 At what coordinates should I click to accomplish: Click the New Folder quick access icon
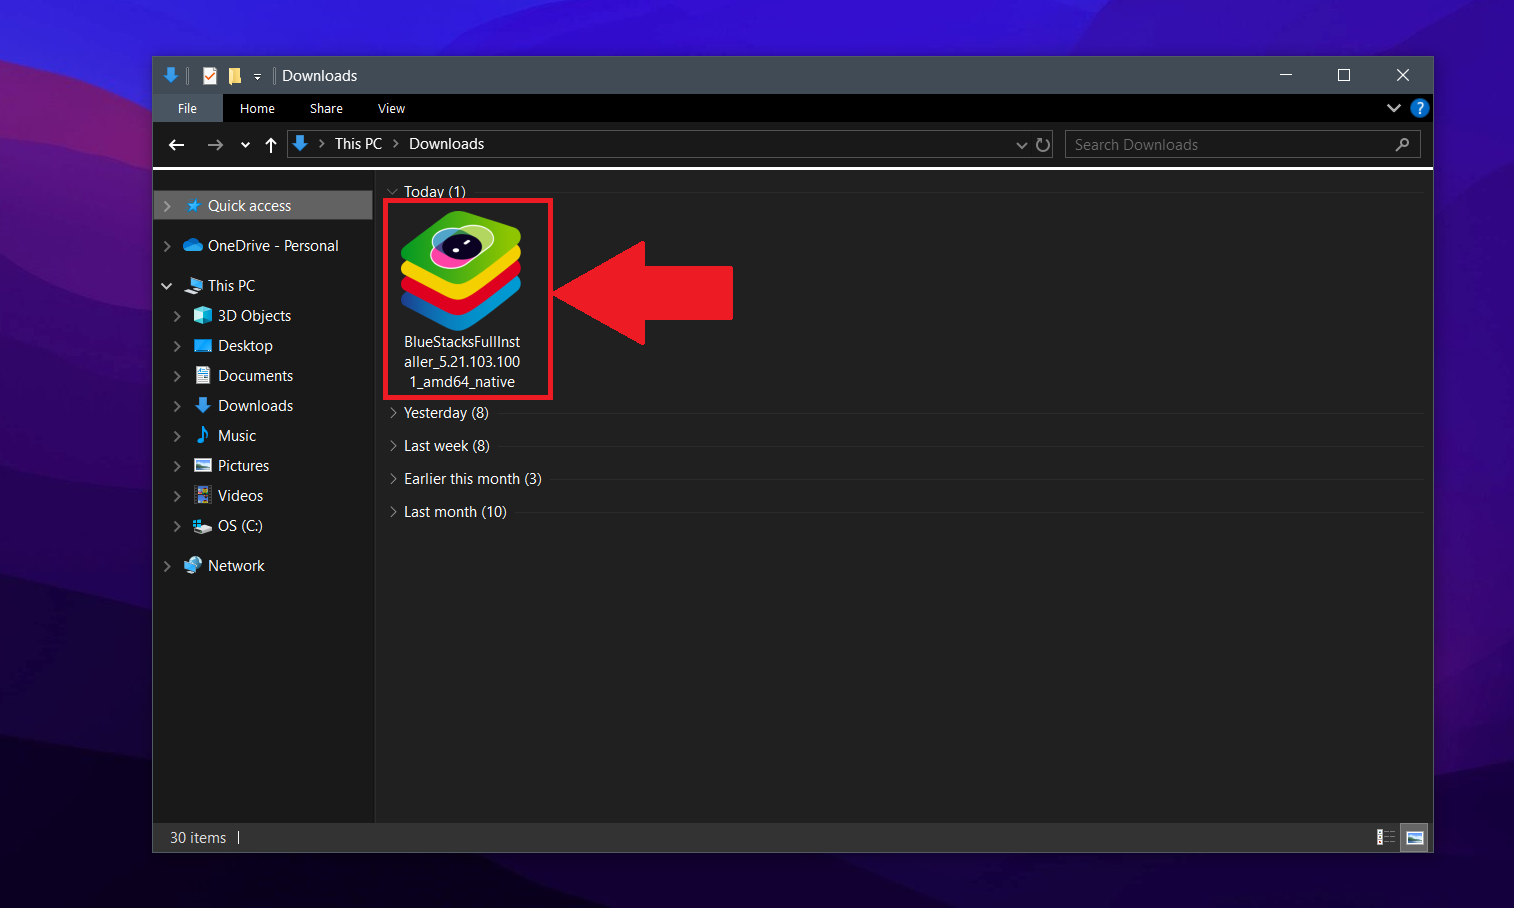click(233, 75)
